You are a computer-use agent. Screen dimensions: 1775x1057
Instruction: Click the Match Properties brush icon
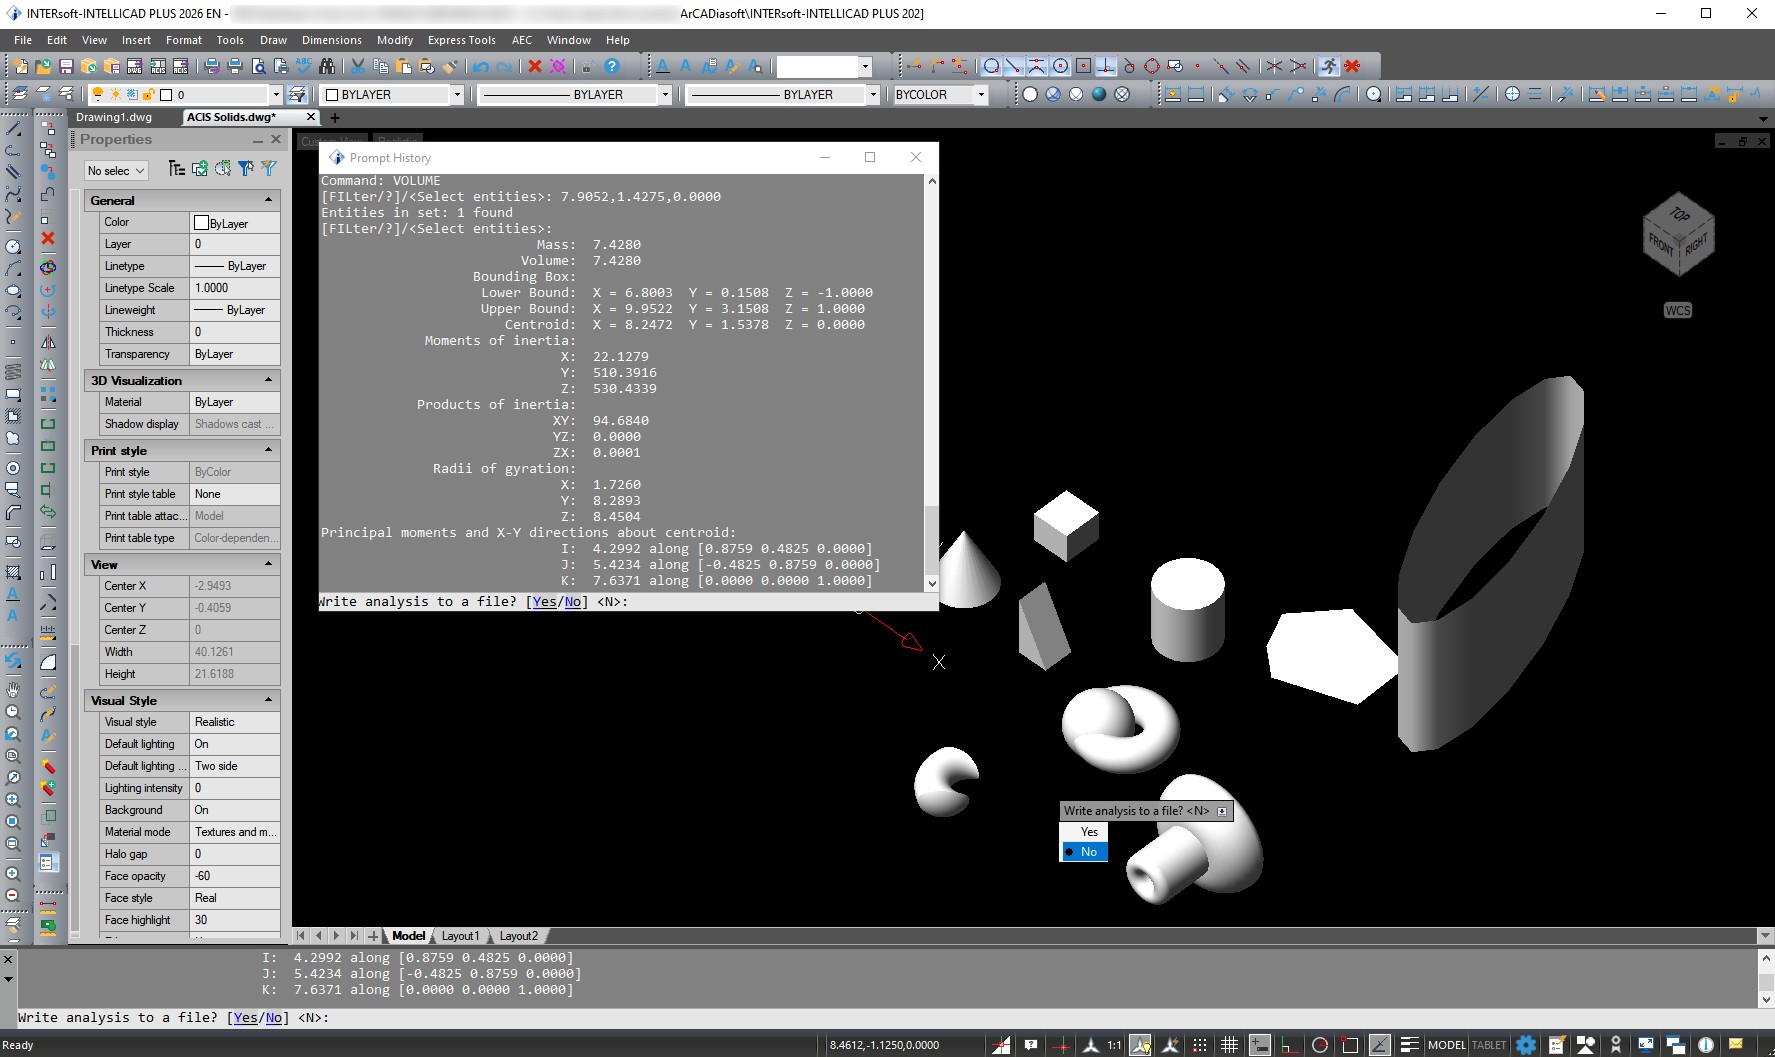(450, 66)
